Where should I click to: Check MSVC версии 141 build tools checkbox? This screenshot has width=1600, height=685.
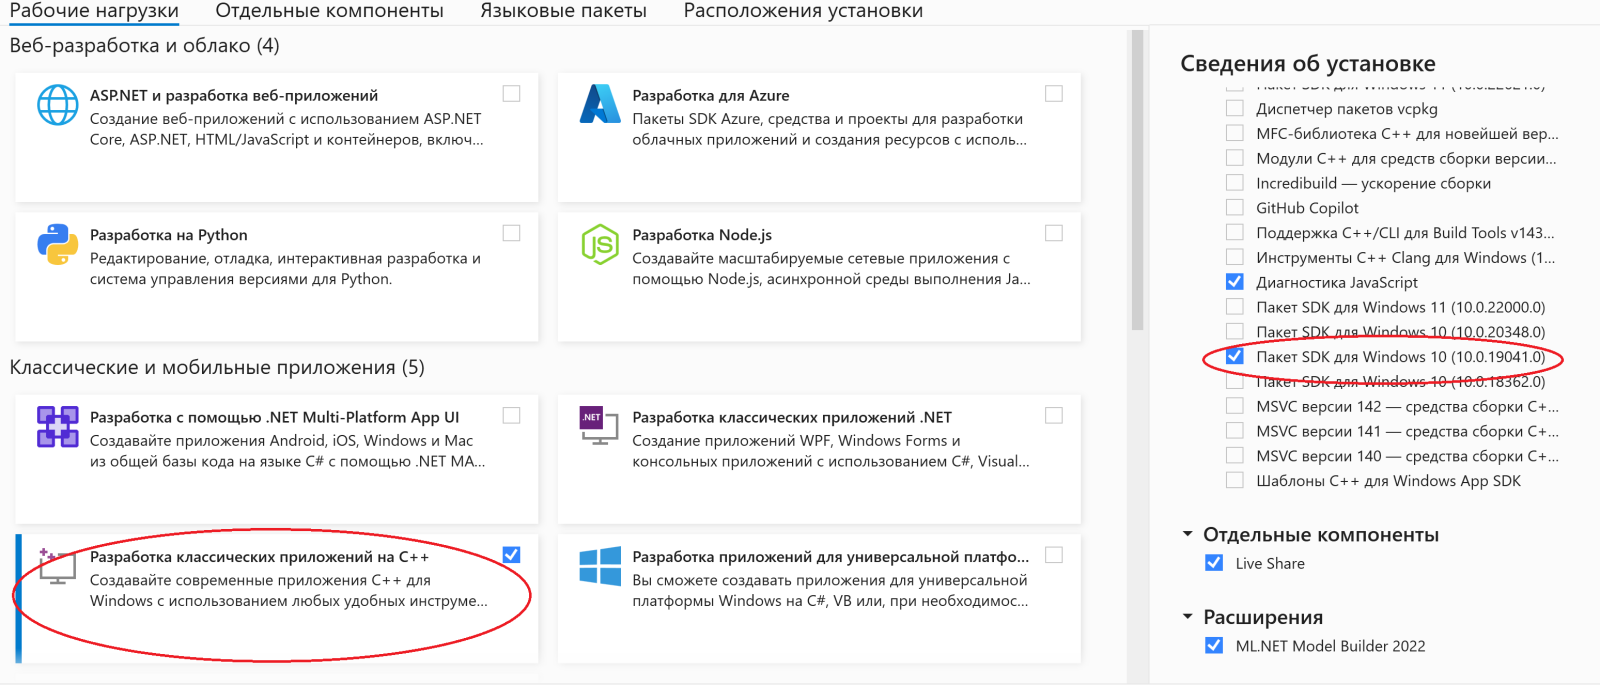tap(1235, 431)
